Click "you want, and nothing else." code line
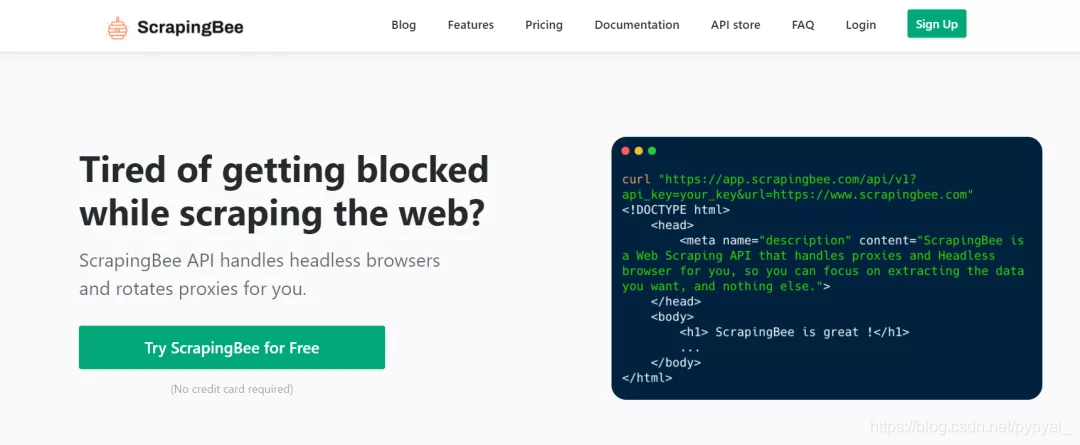This screenshot has height=445, width=1080. pyautogui.click(x=726, y=286)
